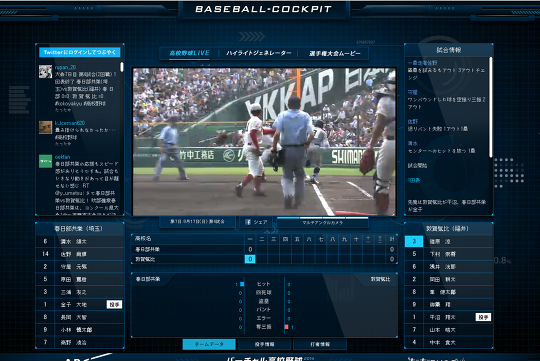The width and height of the screenshot is (540, 361).
Task: Switch to the 打者情報 tab
Action: pyautogui.click(x=320, y=344)
